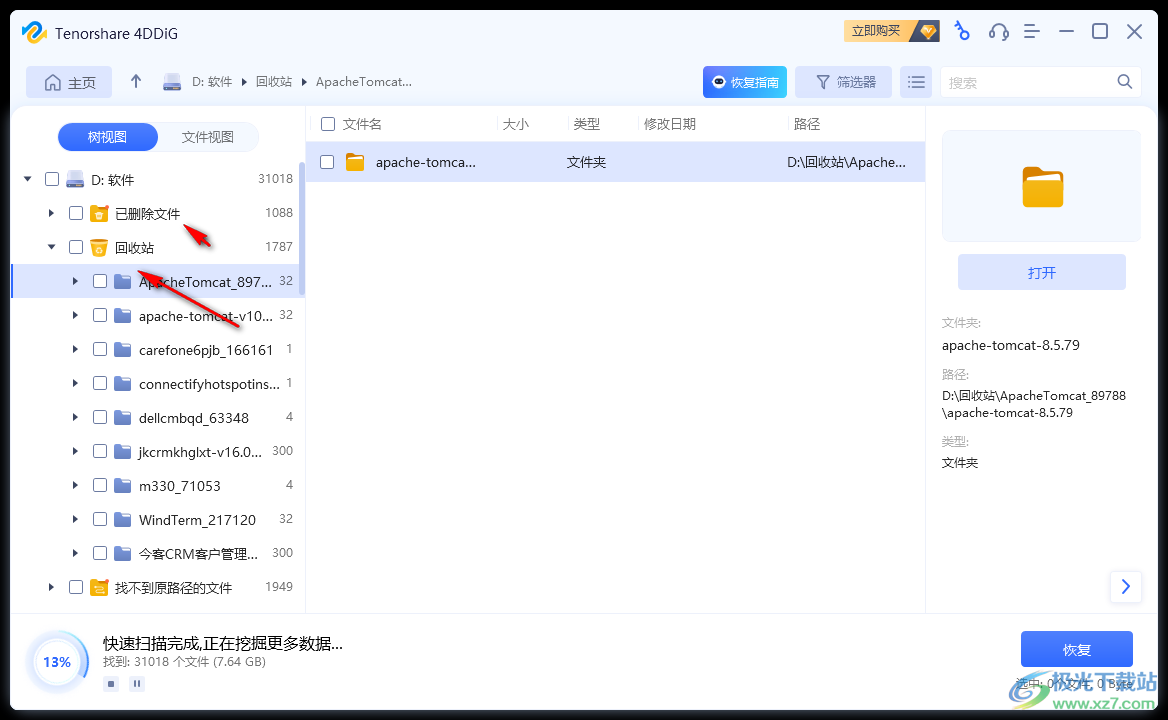Collapse the 回收站 tree node

coord(51,247)
